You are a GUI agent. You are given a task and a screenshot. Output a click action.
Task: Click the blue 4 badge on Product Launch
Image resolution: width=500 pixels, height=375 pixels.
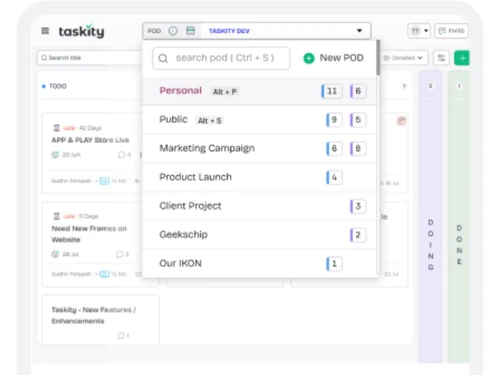pyautogui.click(x=334, y=177)
